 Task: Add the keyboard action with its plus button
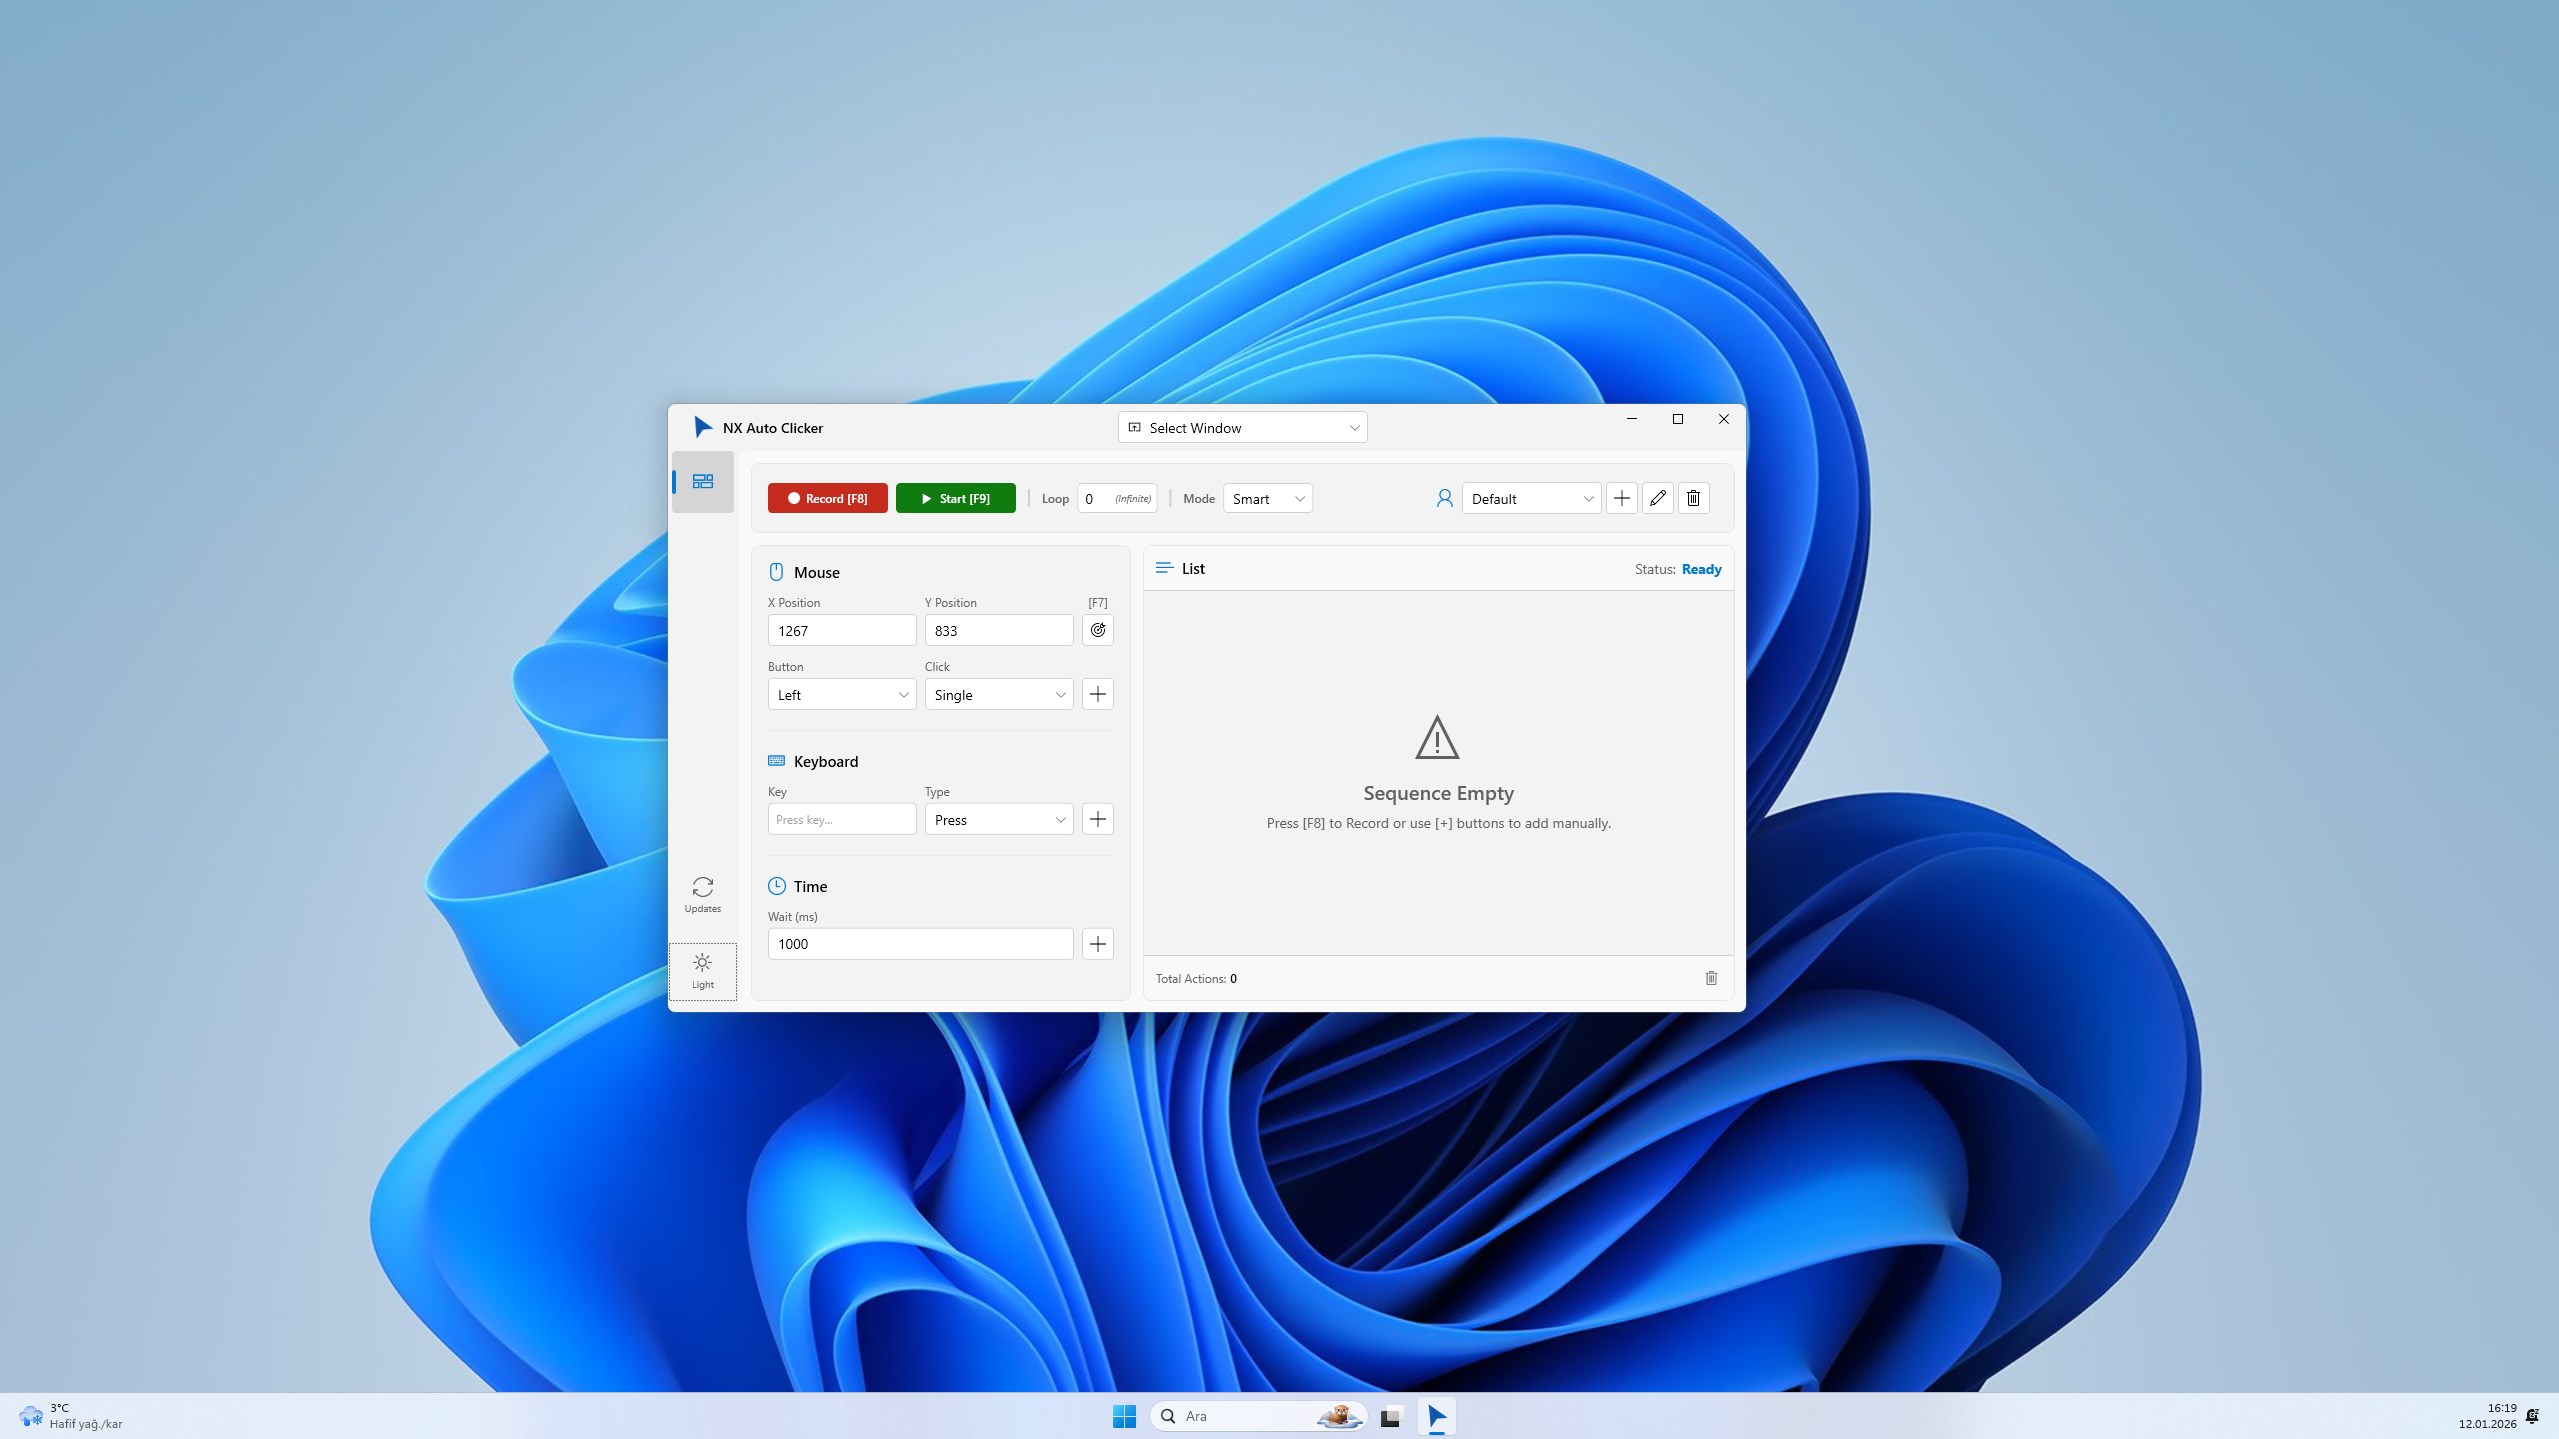(1097, 819)
